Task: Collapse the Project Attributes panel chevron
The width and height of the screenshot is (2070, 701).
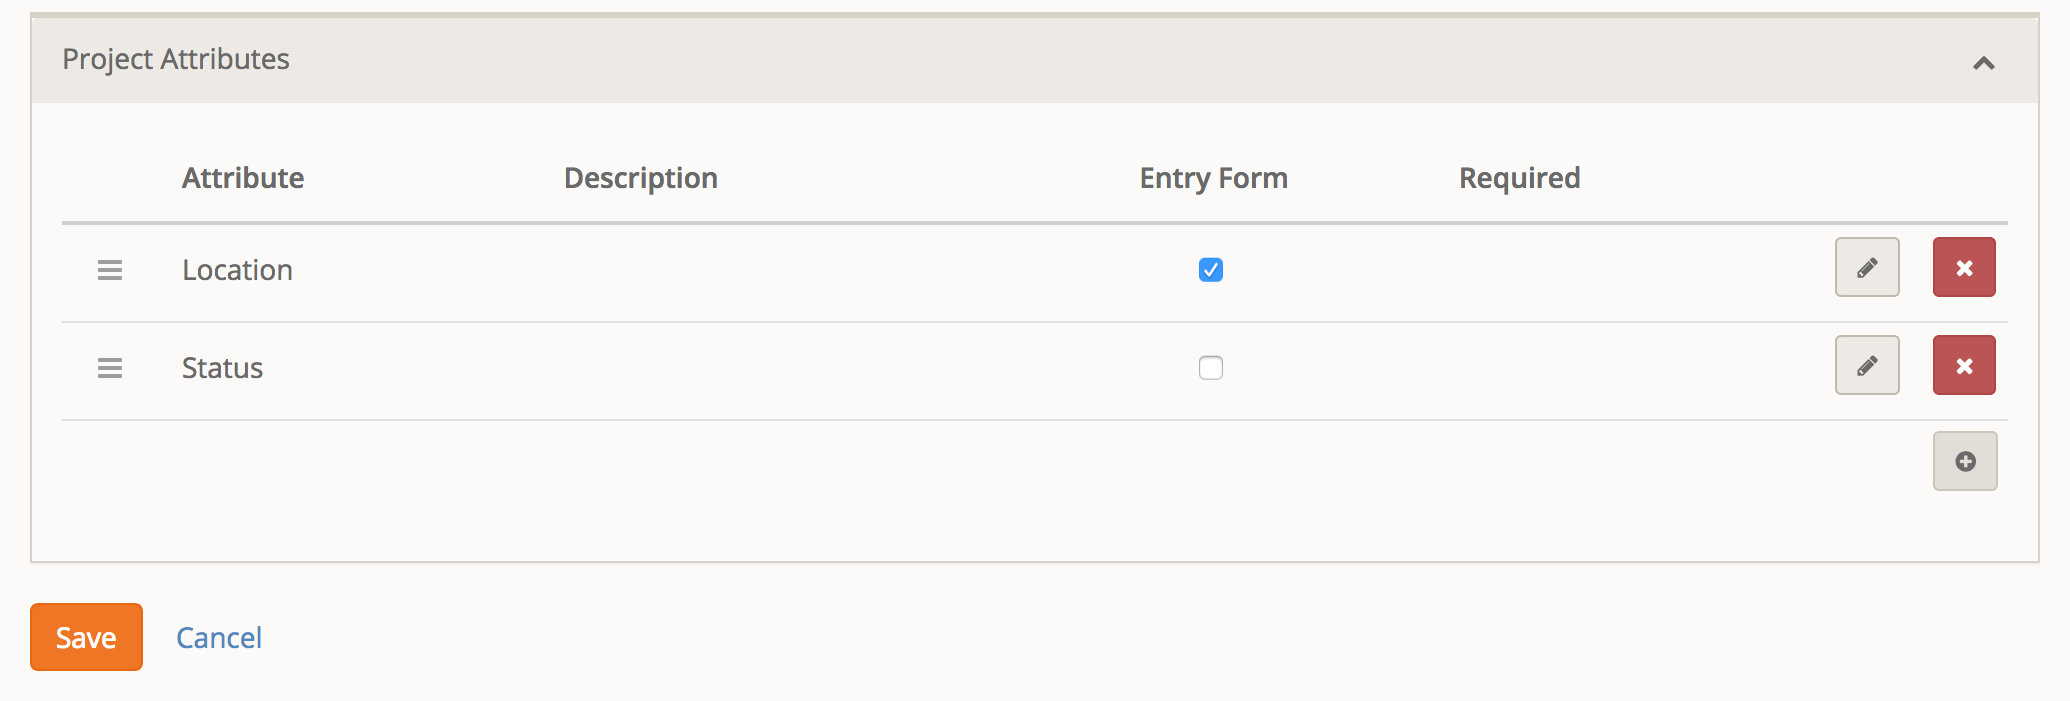Action: pos(1983,63)
